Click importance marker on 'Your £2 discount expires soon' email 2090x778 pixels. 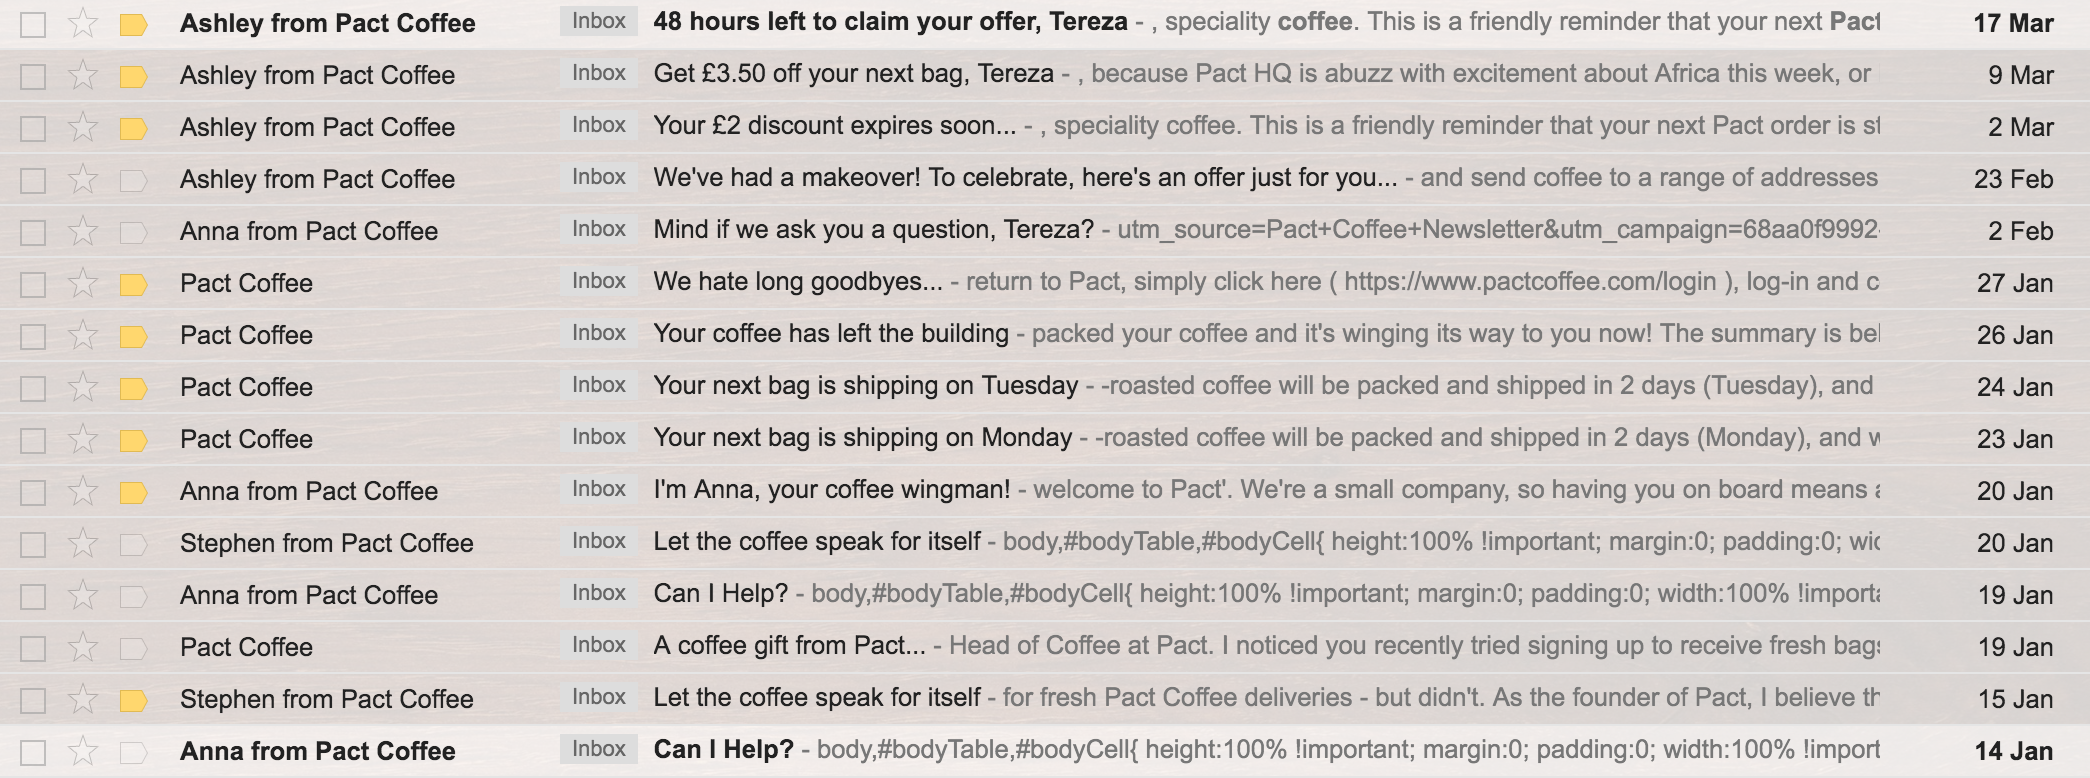click(x=133, y=128)
